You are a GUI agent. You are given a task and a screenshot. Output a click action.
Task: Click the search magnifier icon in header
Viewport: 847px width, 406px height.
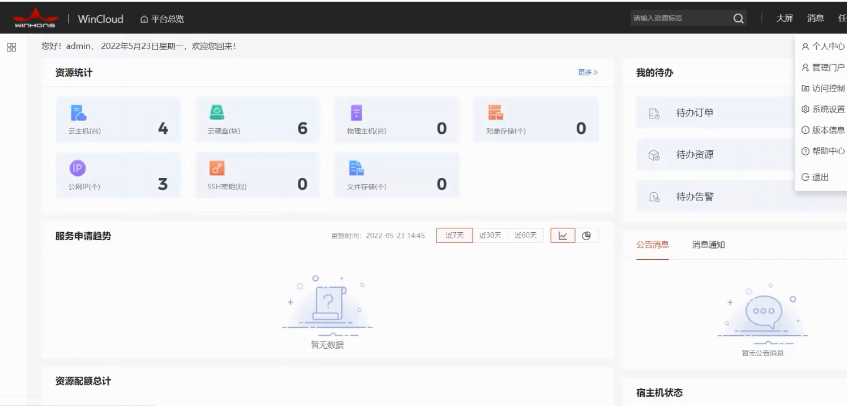[x=738, y=18]
